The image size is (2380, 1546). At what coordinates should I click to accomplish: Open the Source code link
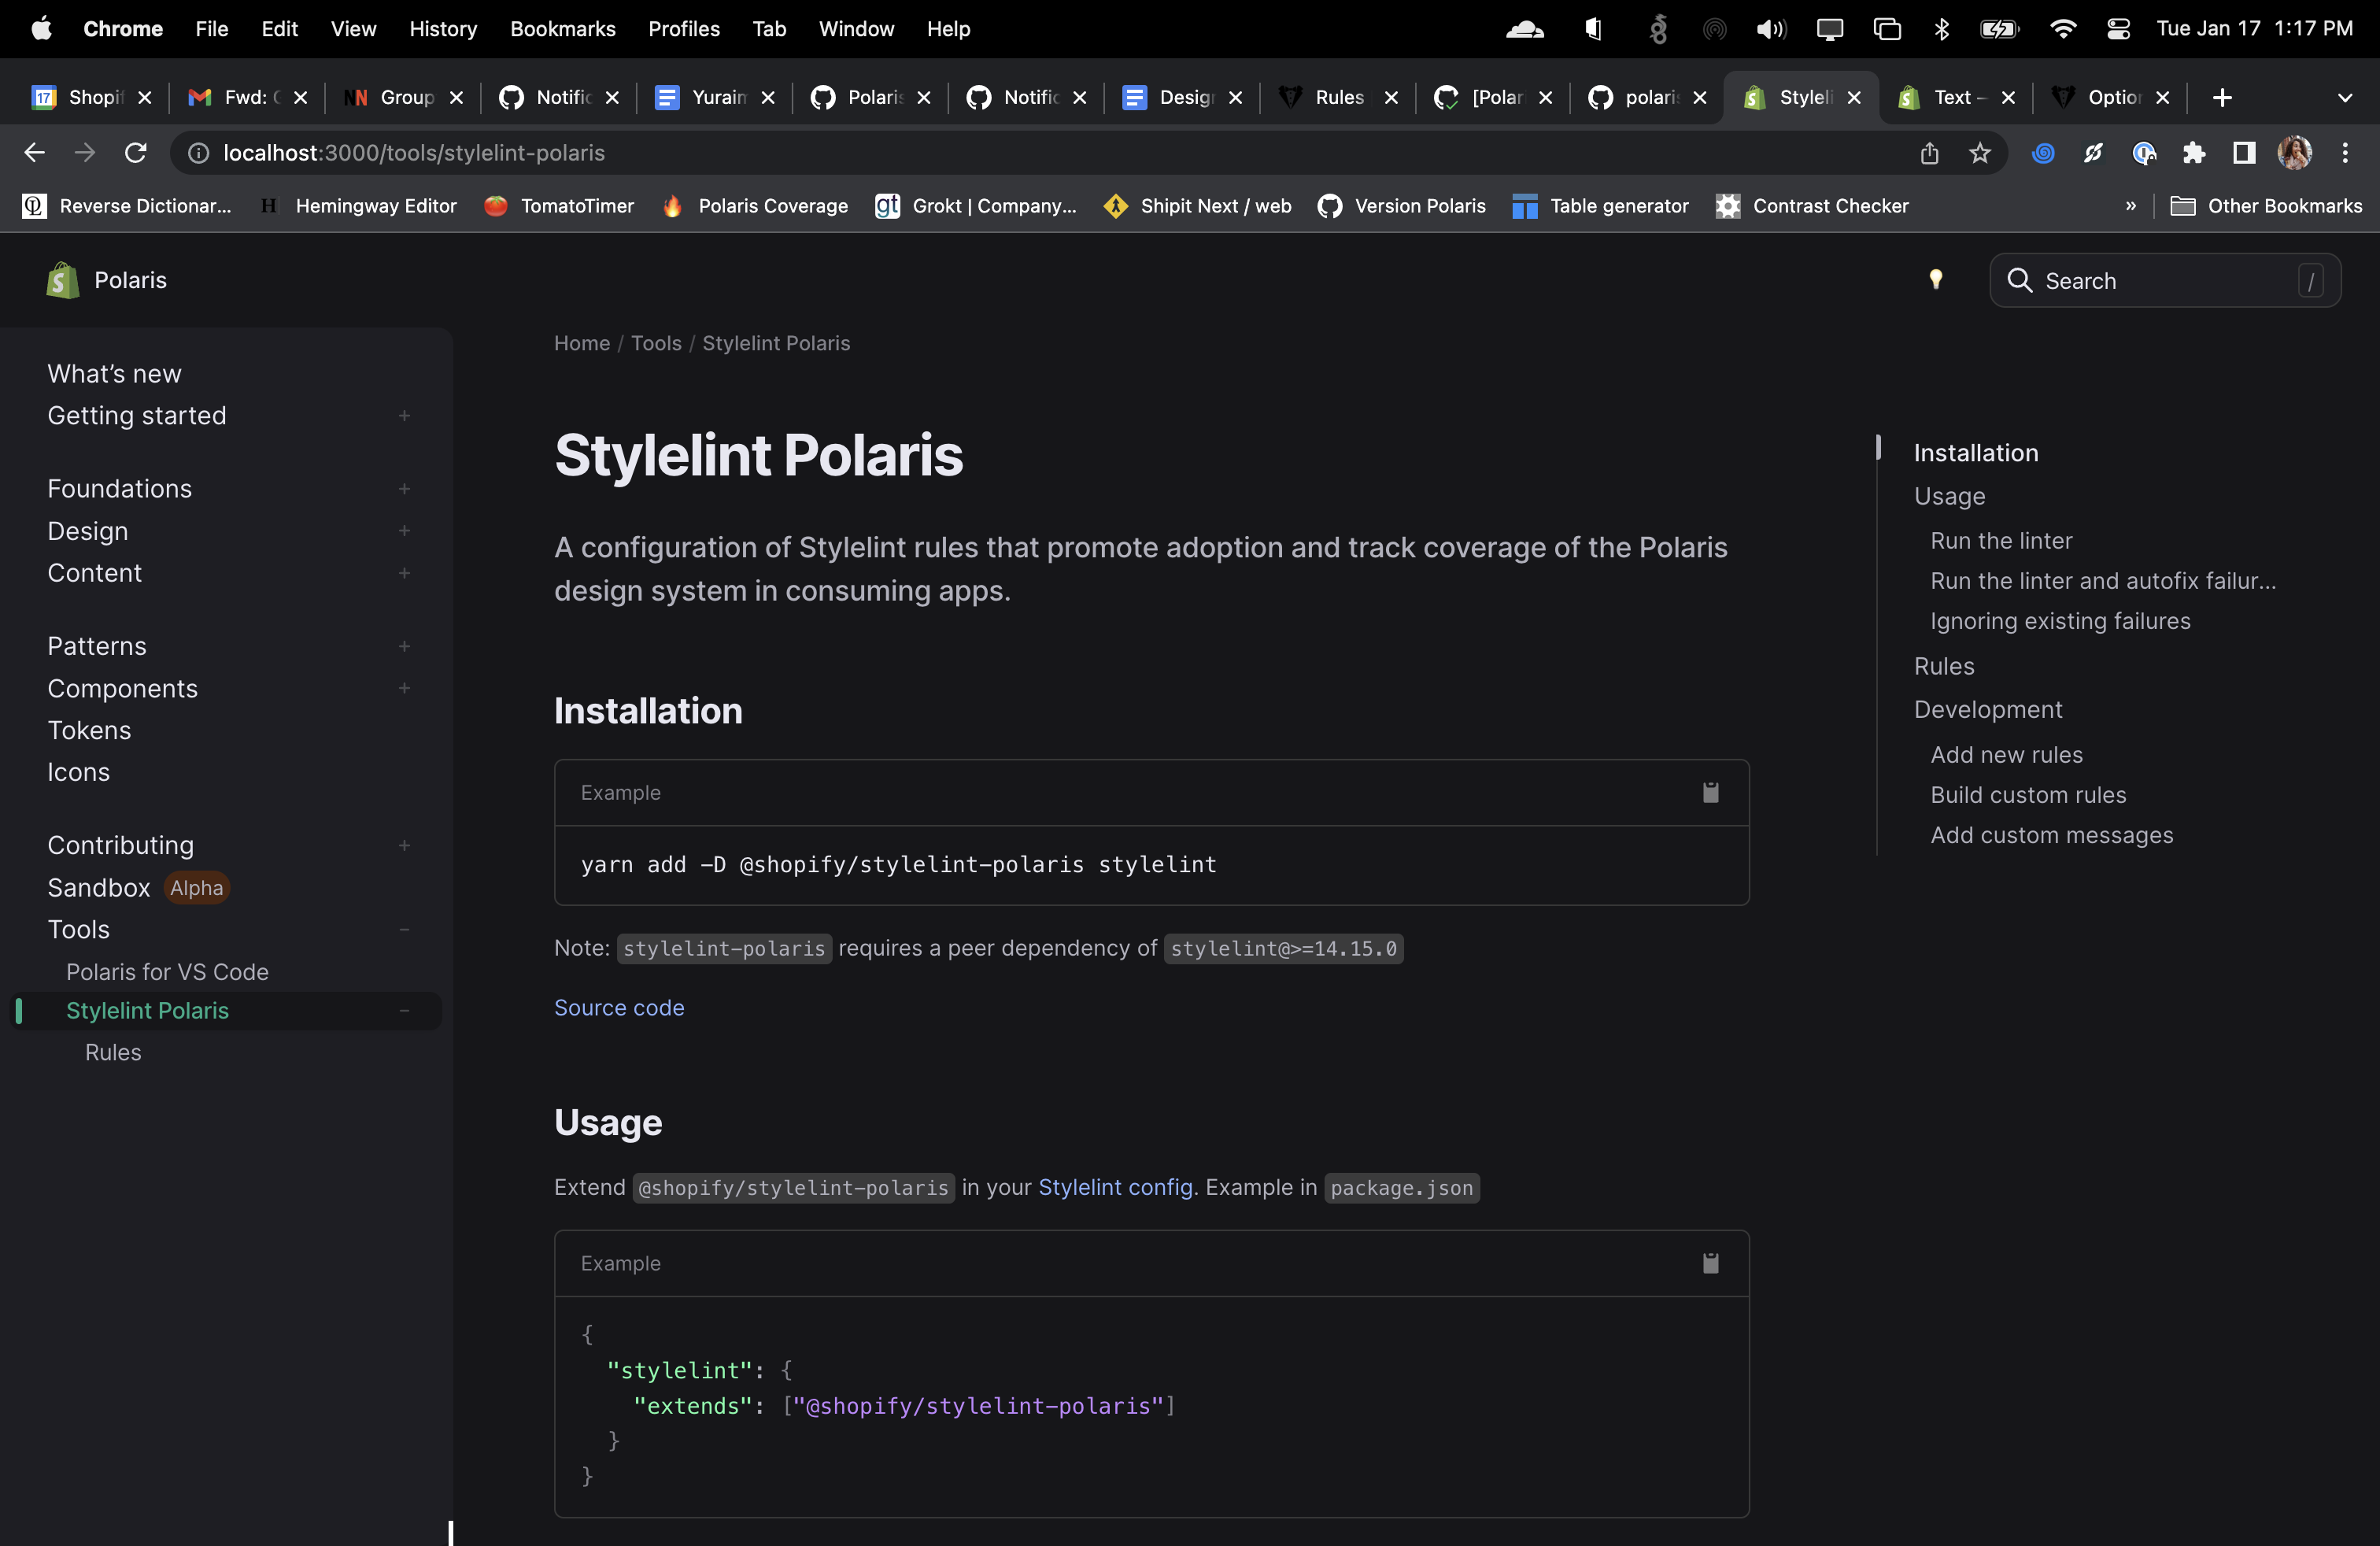(x=619, y=1008)
